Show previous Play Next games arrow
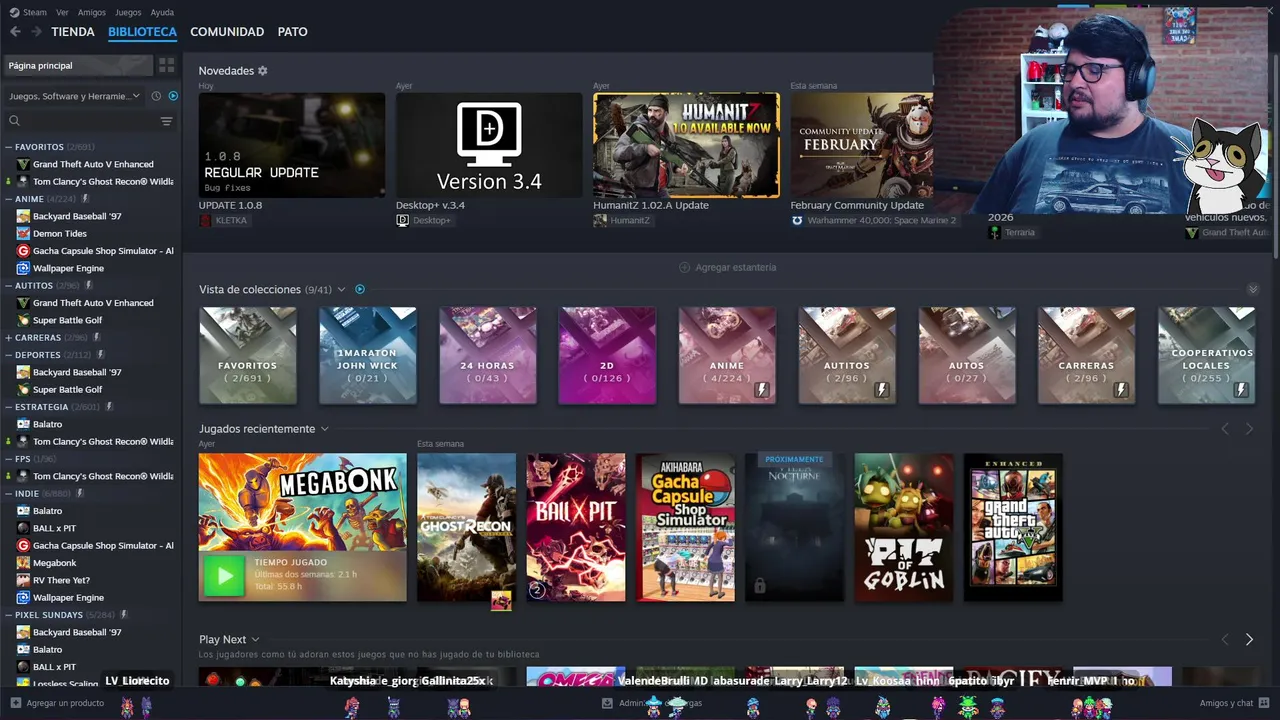 pyautogui.click(x=1225, y=639)
